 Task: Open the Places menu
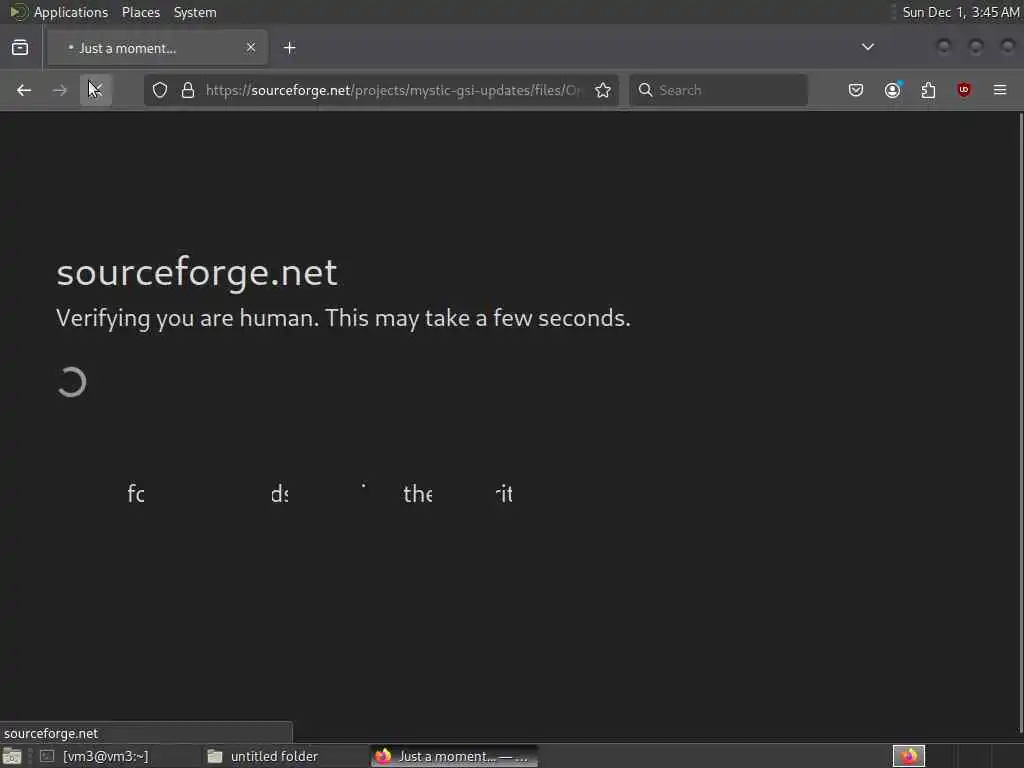pos(141,12)
